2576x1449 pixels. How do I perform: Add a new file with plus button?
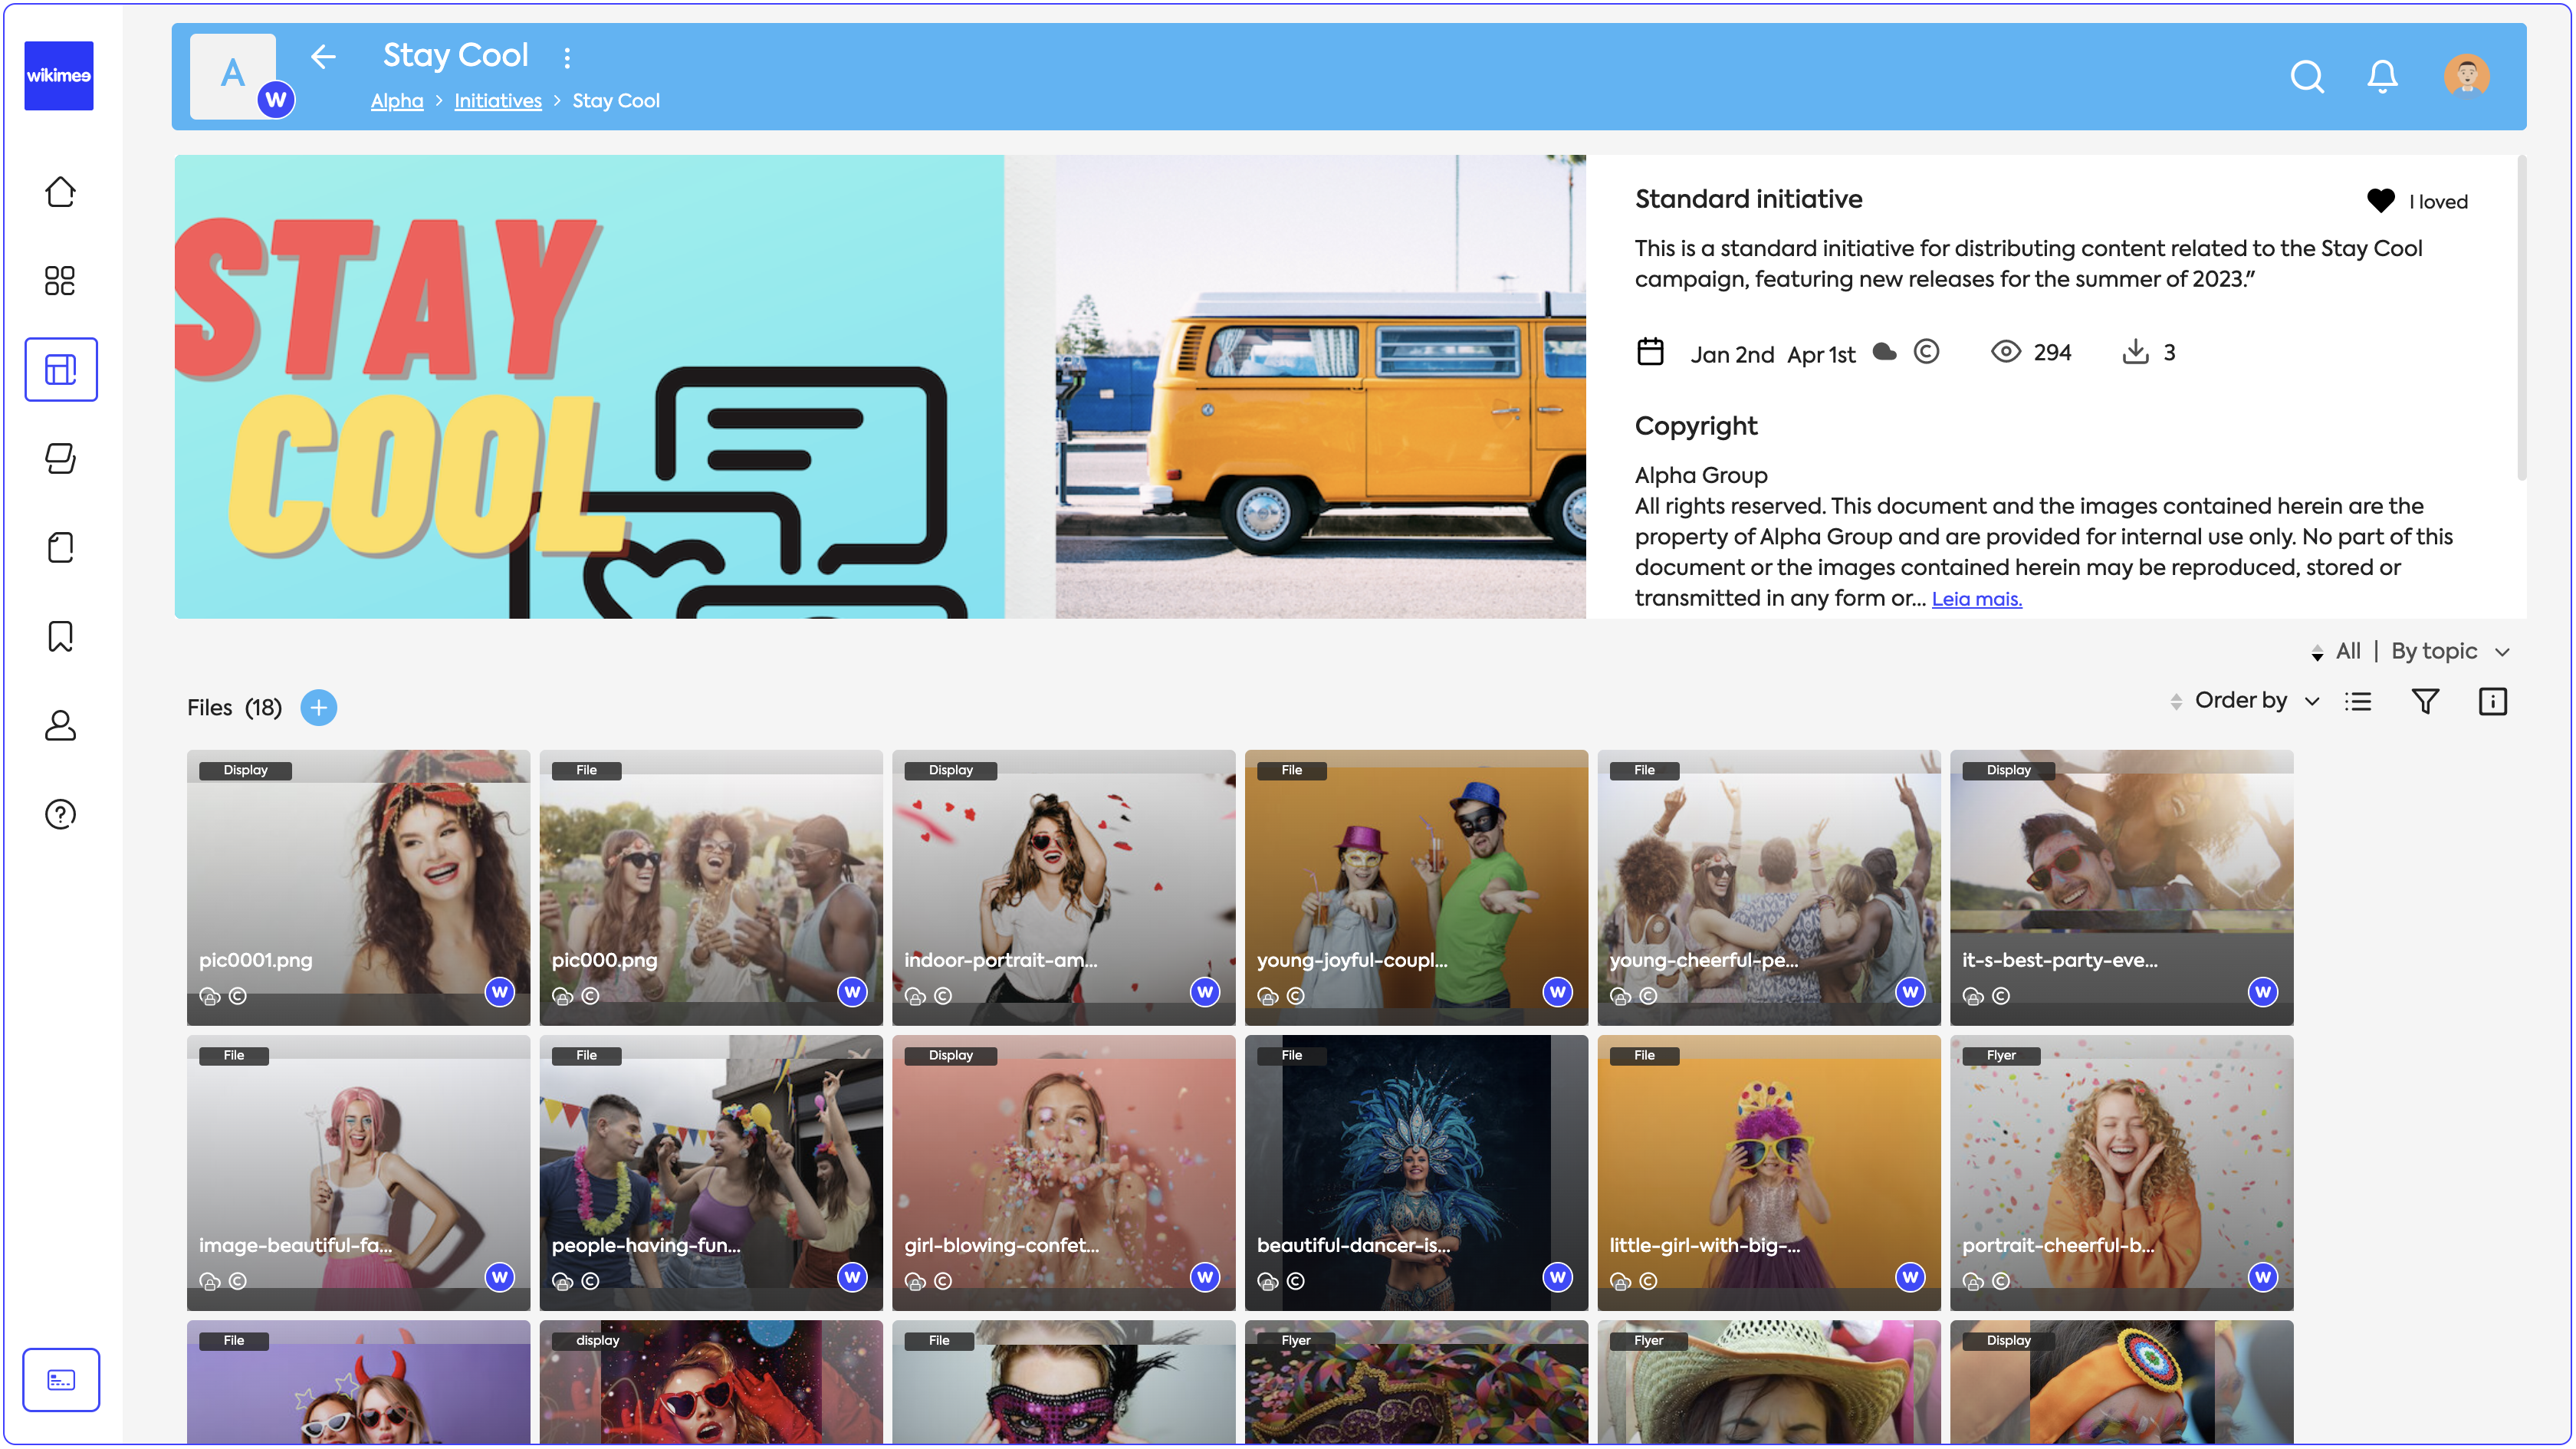(318, 708)
